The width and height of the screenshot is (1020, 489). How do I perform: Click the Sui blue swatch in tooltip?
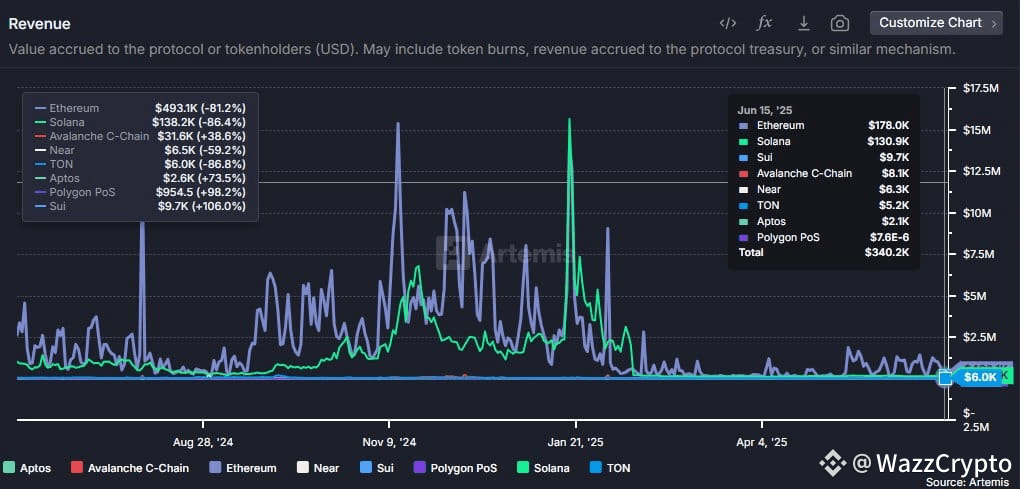(744, 157)
